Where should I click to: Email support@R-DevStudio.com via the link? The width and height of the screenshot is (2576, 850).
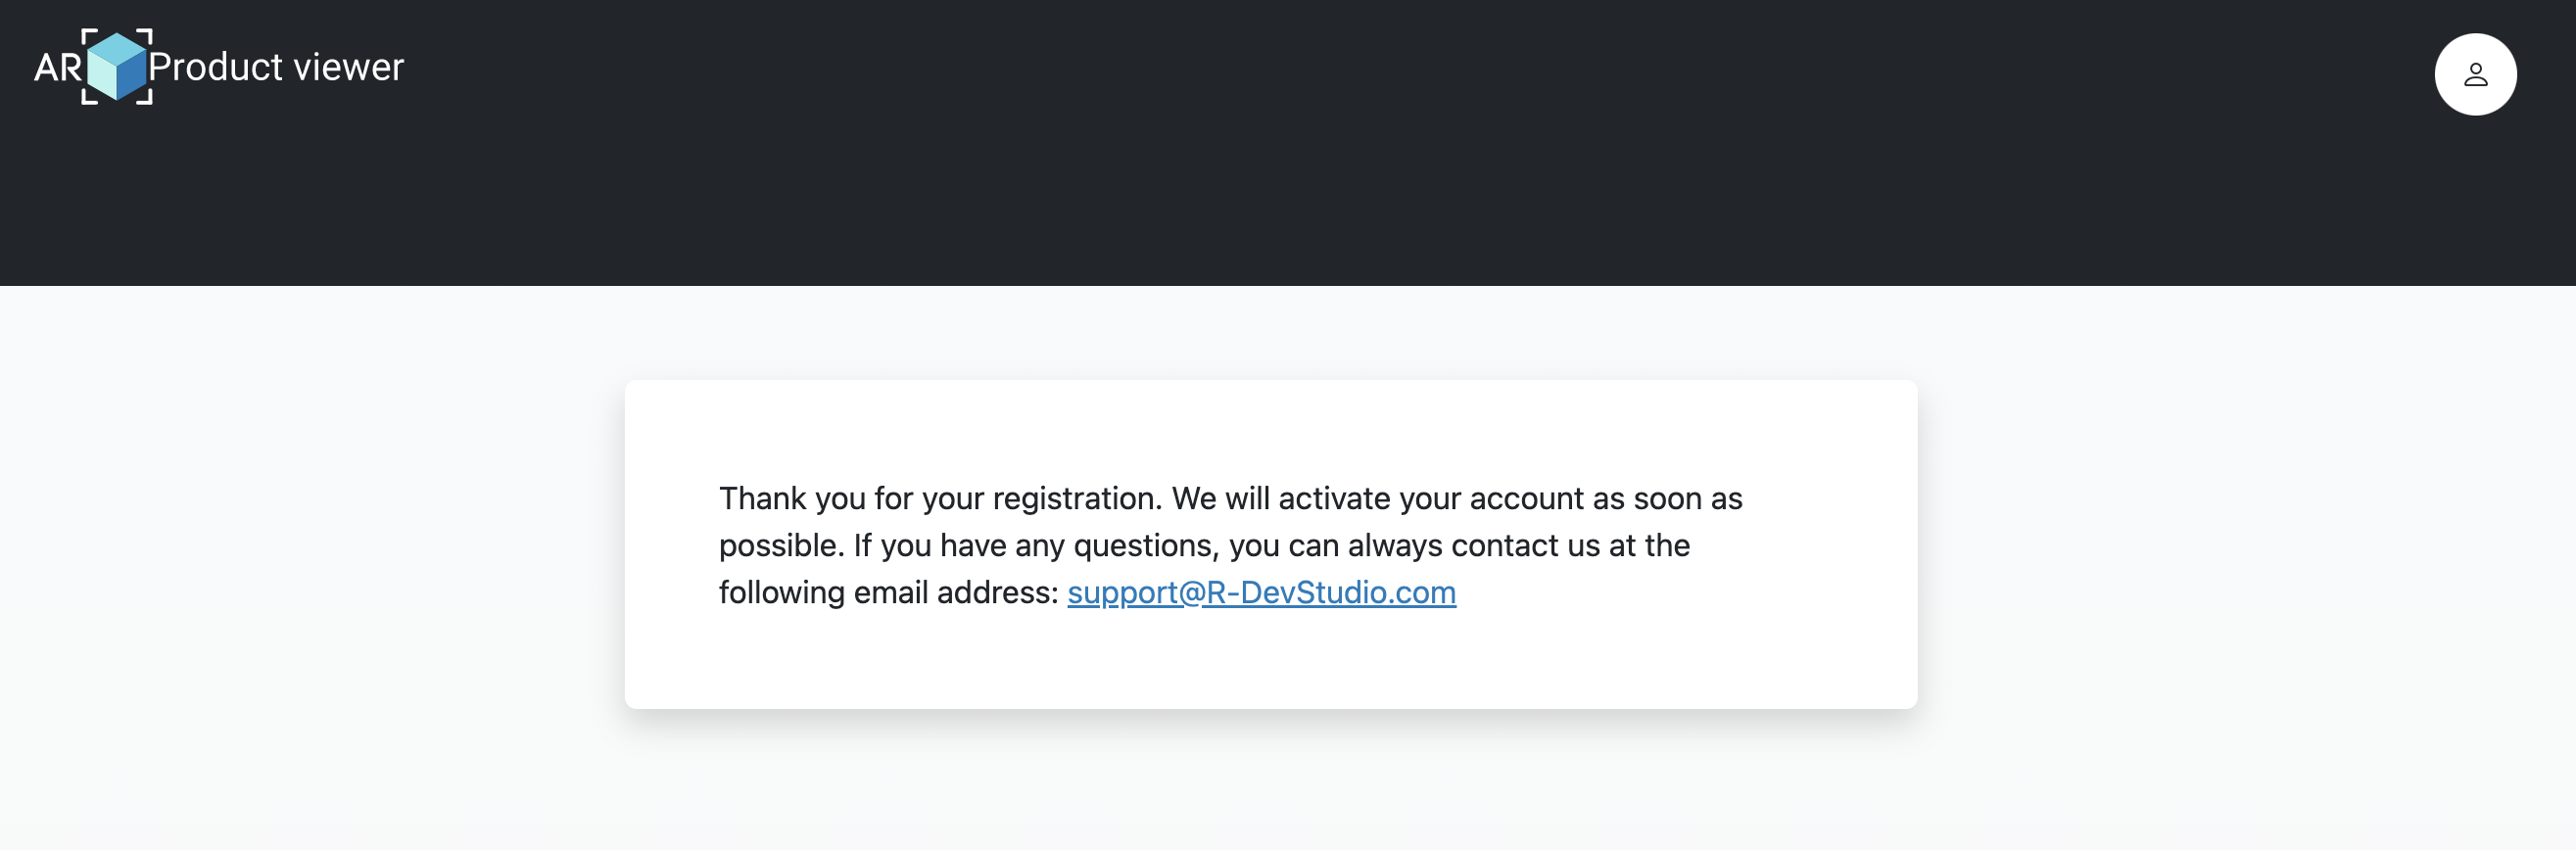[x=1261, y=593]
